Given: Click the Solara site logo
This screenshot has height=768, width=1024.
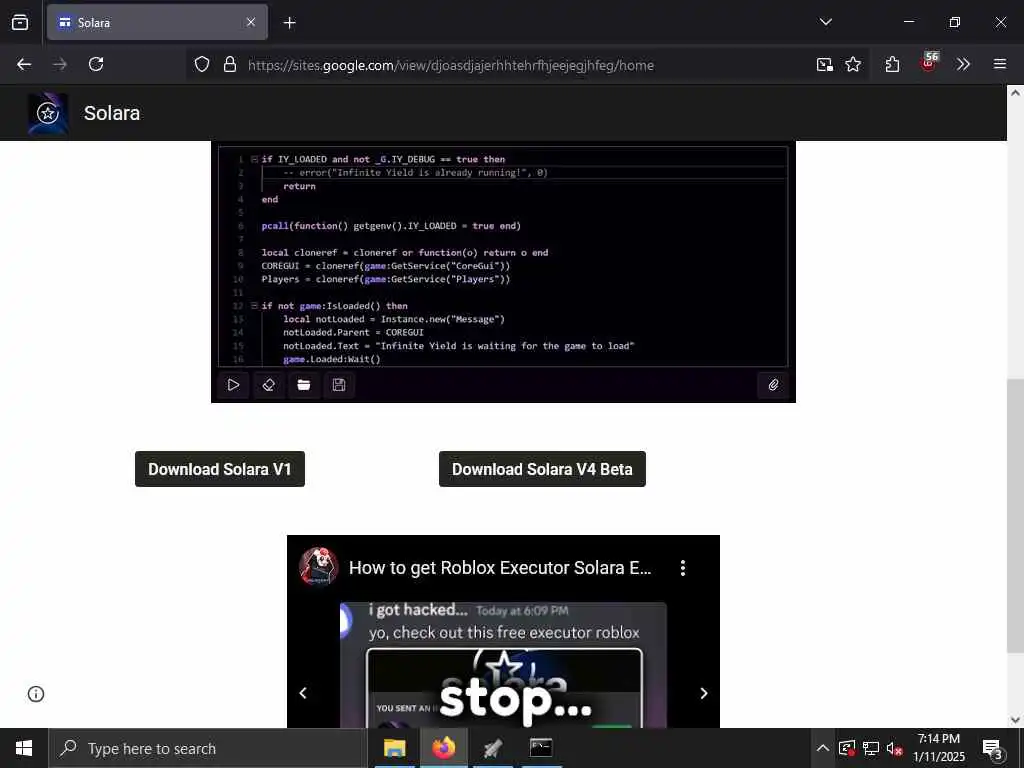Looking at the screenshot, I should (48, 113).
